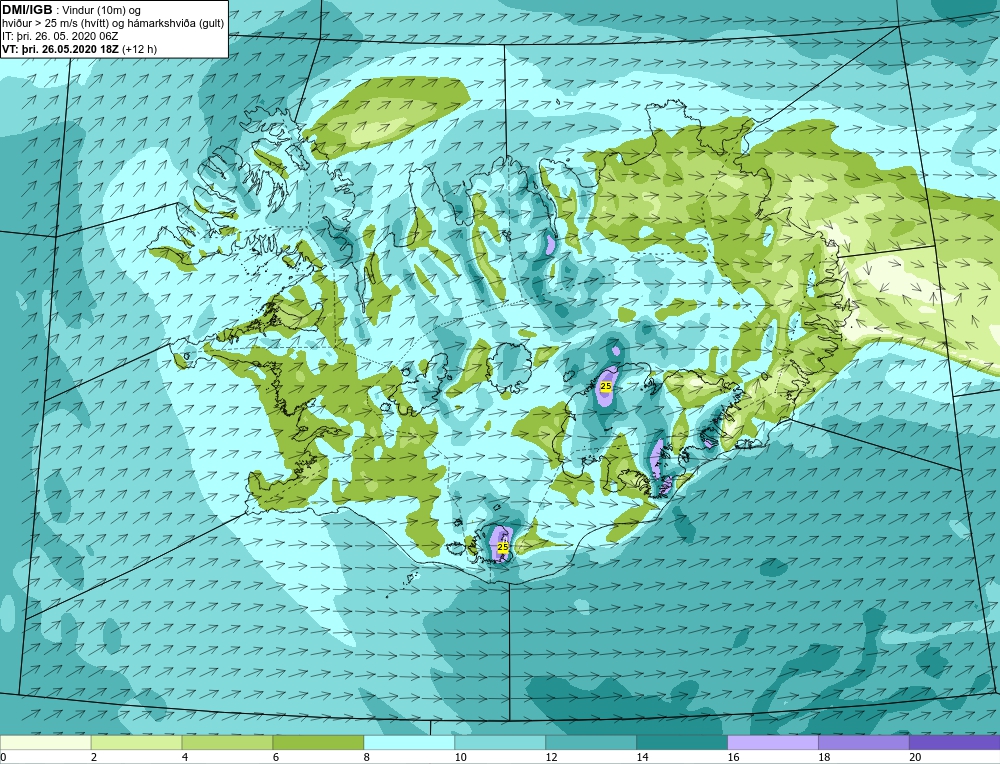Click the IT: þri. 26. 05. 2020 06Z line

[x=60, y=36]
